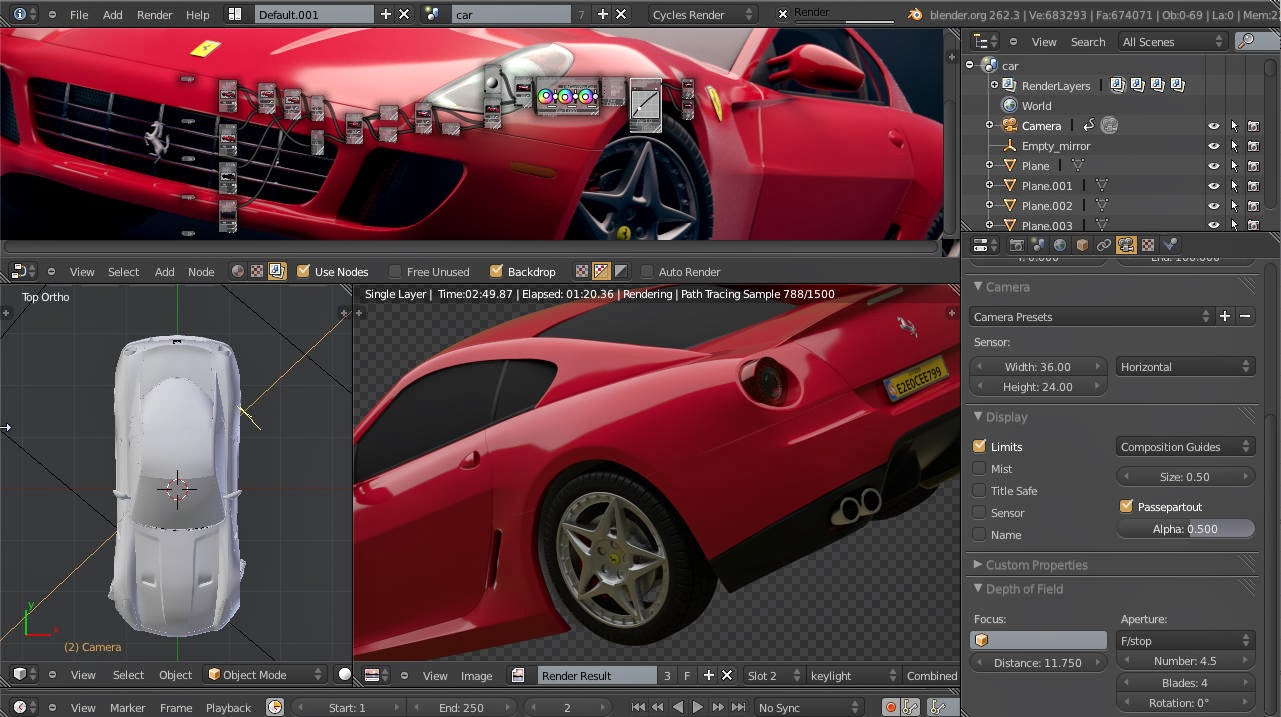The height and width of the screenshot is (717, 1281).
Task: Open the Camera data properties tab
Action: coord(1126,245)
